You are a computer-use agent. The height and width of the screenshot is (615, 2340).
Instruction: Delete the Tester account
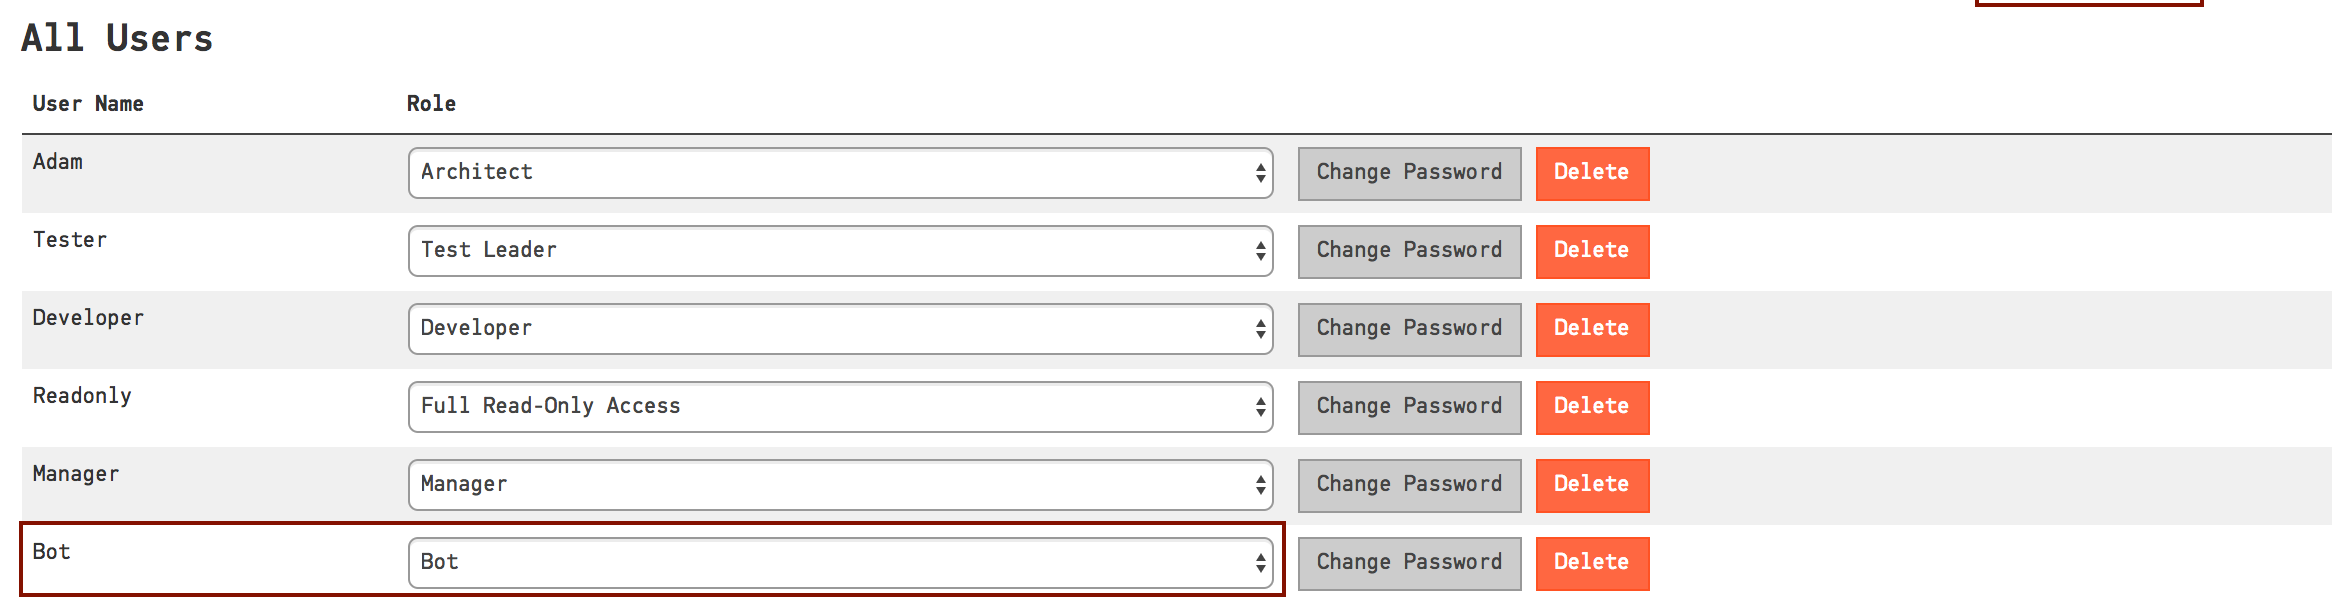pyautogui.click(x=1592, y=250)
